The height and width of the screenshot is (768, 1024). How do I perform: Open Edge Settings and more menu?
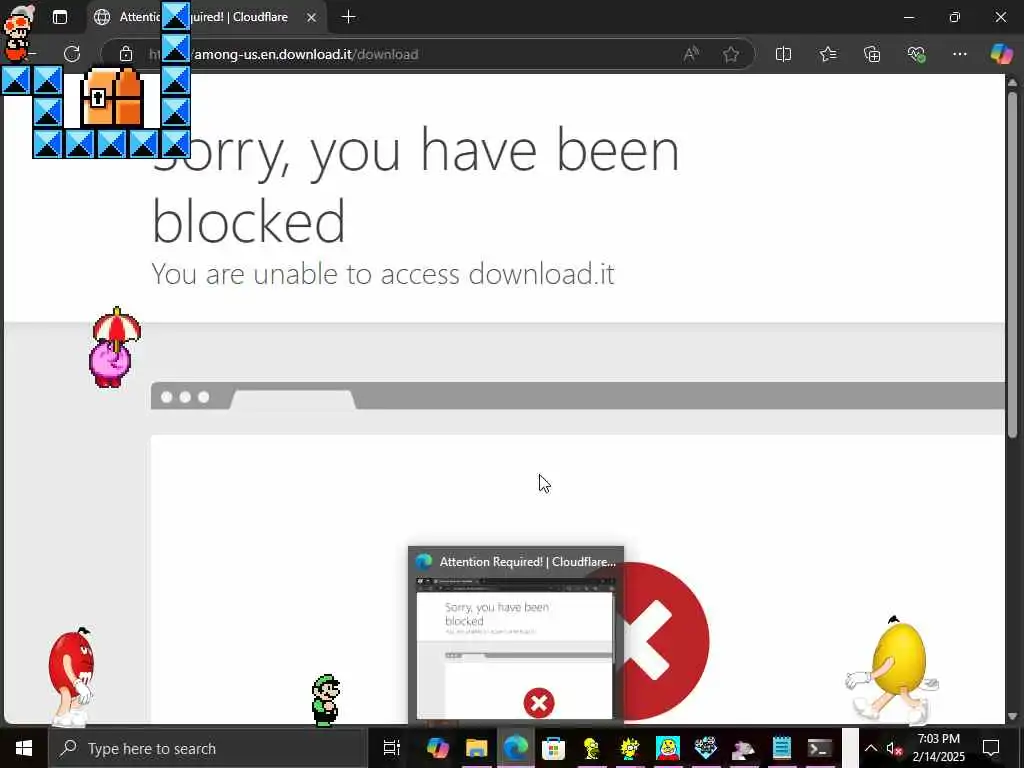coord(959,54)
